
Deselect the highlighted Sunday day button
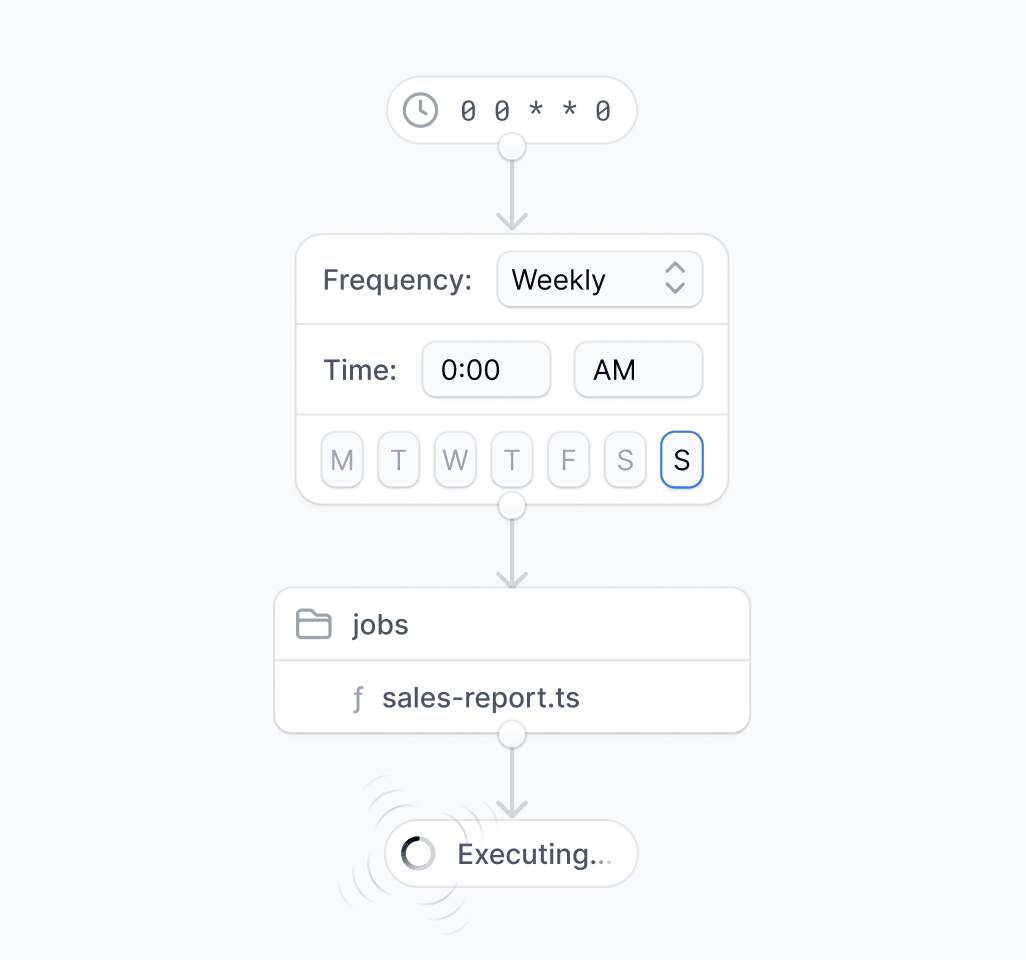click(x=682, y=459)
